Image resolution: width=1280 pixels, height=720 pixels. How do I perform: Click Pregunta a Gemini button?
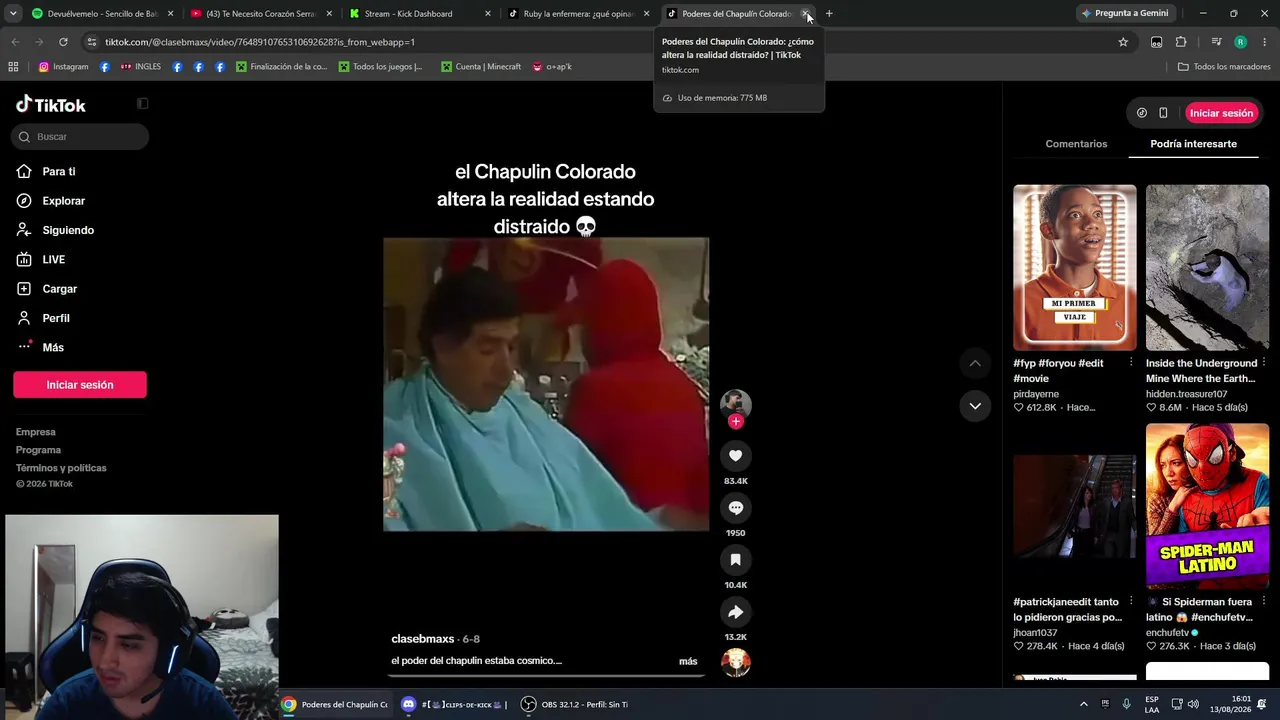pyautogui.click(x=1124, y=14)
